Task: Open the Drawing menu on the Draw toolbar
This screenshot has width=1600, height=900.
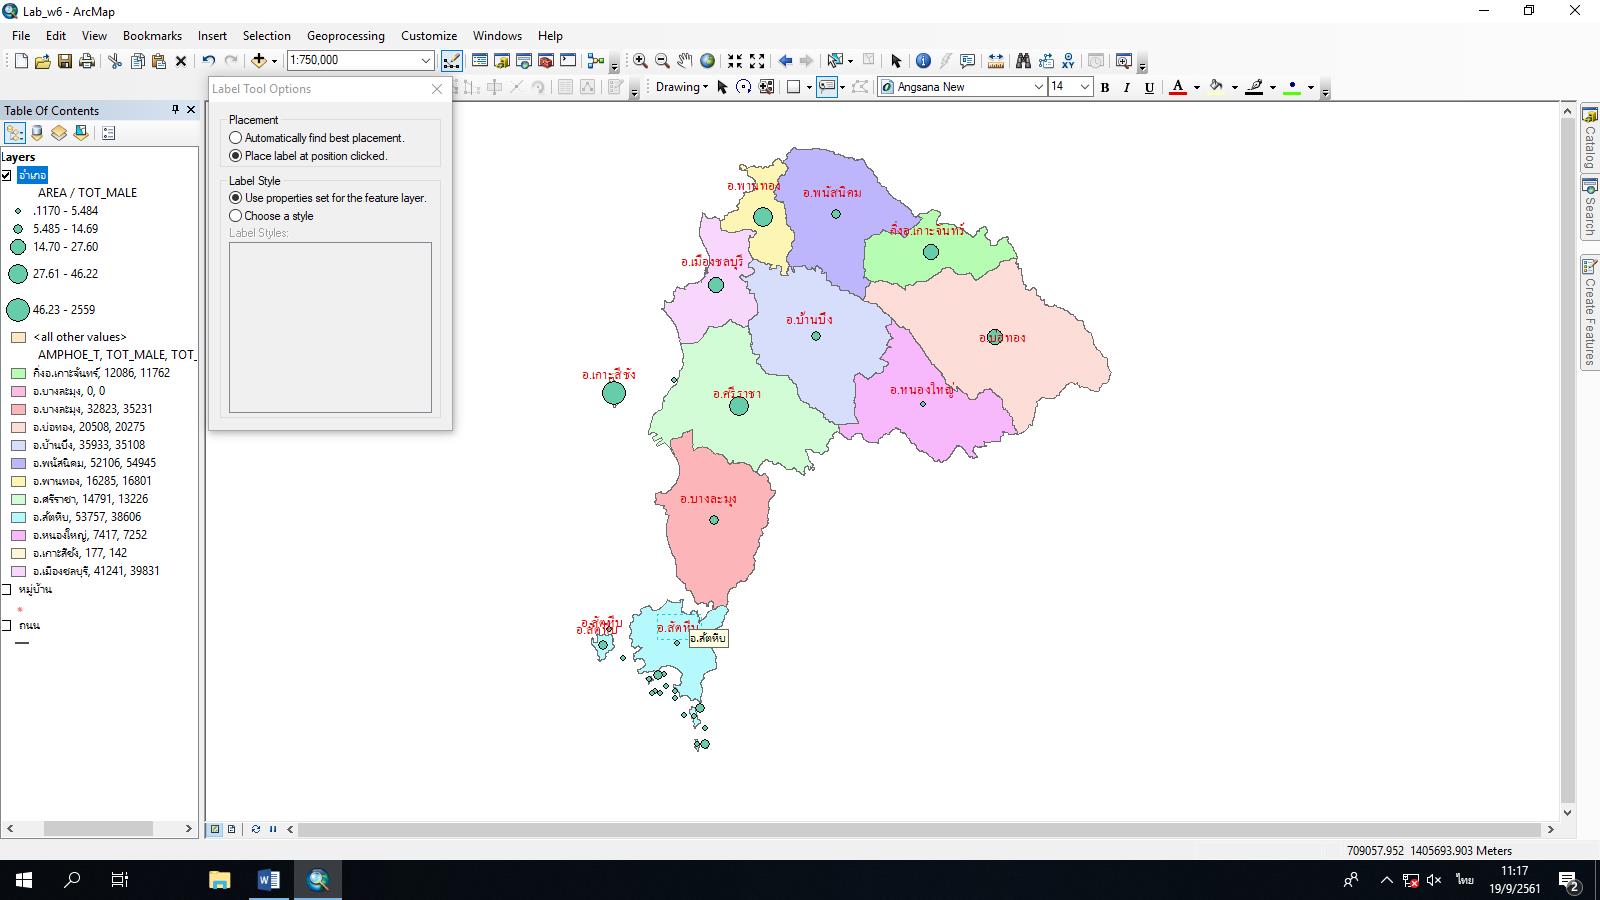Action: [x=680, y=87]
